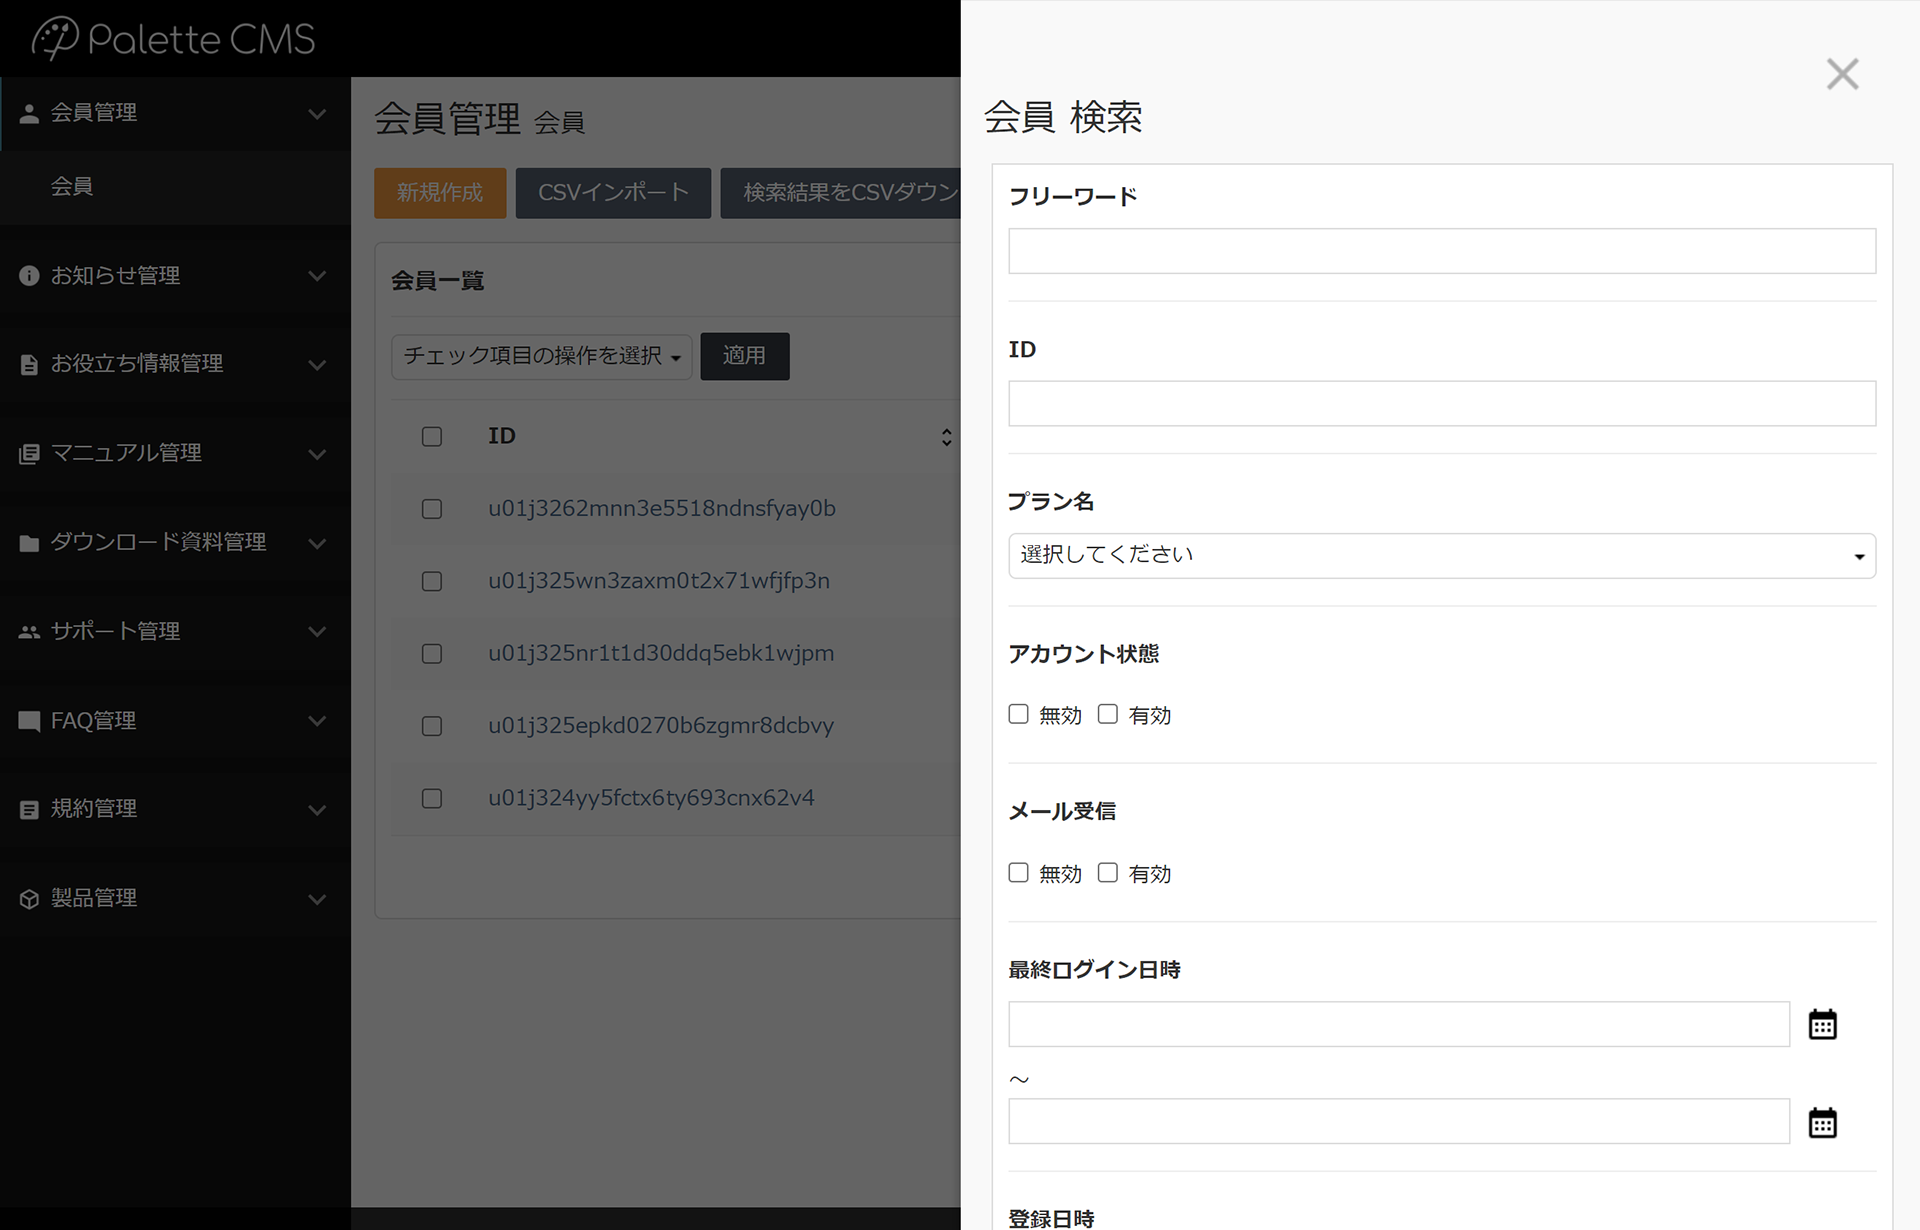The width and height of the screenshot is (1920, 1230).
Task: Click the CSVインポート button
Action: pyautogui.click(x=613, y=193)
